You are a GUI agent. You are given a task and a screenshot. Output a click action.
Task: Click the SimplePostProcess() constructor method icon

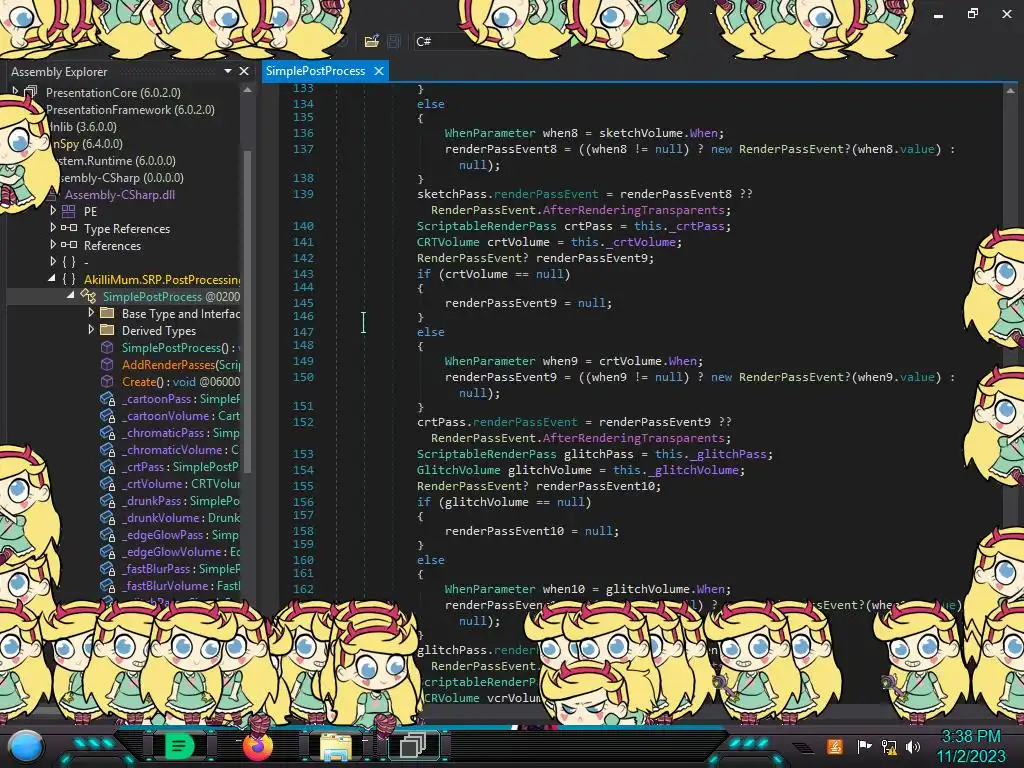(107, 347)
